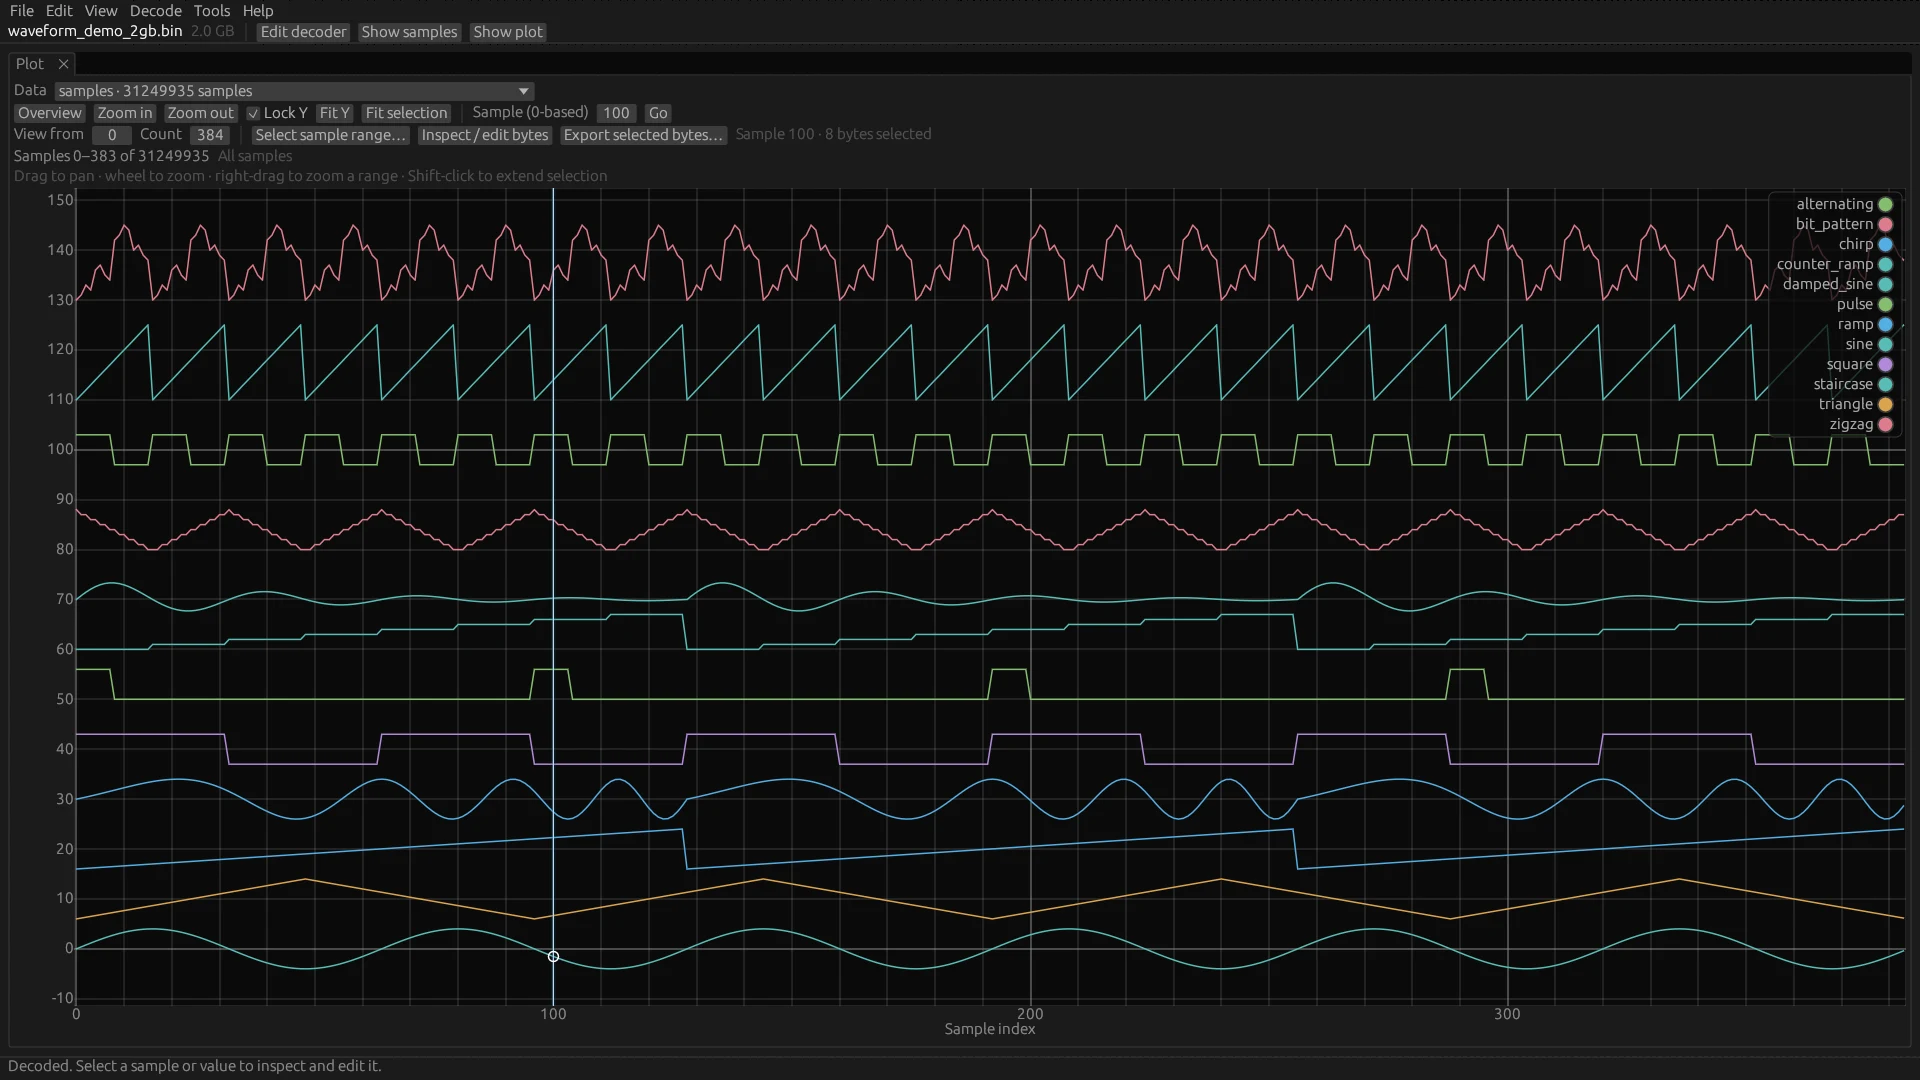Toggle alternating series color dot in legend
The width and height of the screenshot is (1920, 1080).
coord(1885,205)
